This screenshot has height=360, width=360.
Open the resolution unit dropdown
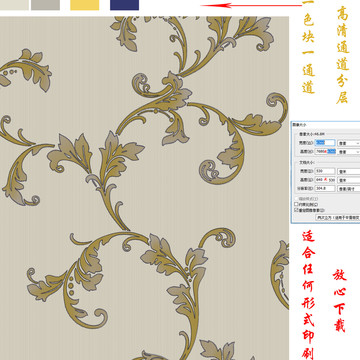(349, 189)
